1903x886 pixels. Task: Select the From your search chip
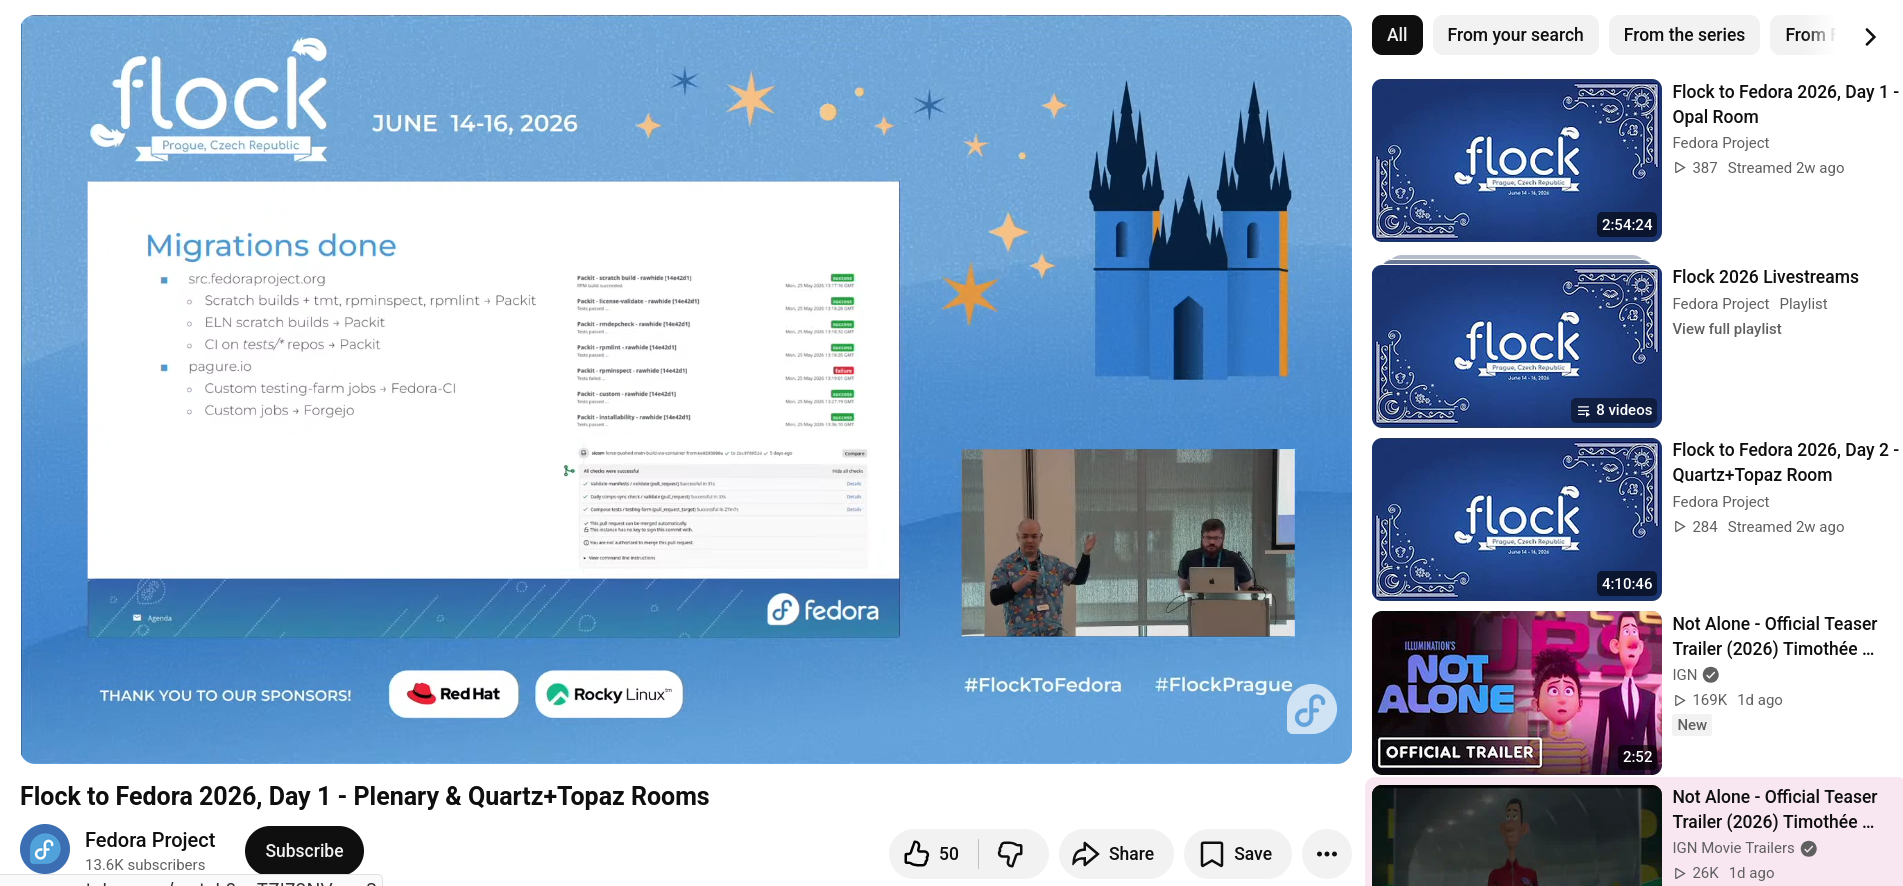click(1515, 35)
